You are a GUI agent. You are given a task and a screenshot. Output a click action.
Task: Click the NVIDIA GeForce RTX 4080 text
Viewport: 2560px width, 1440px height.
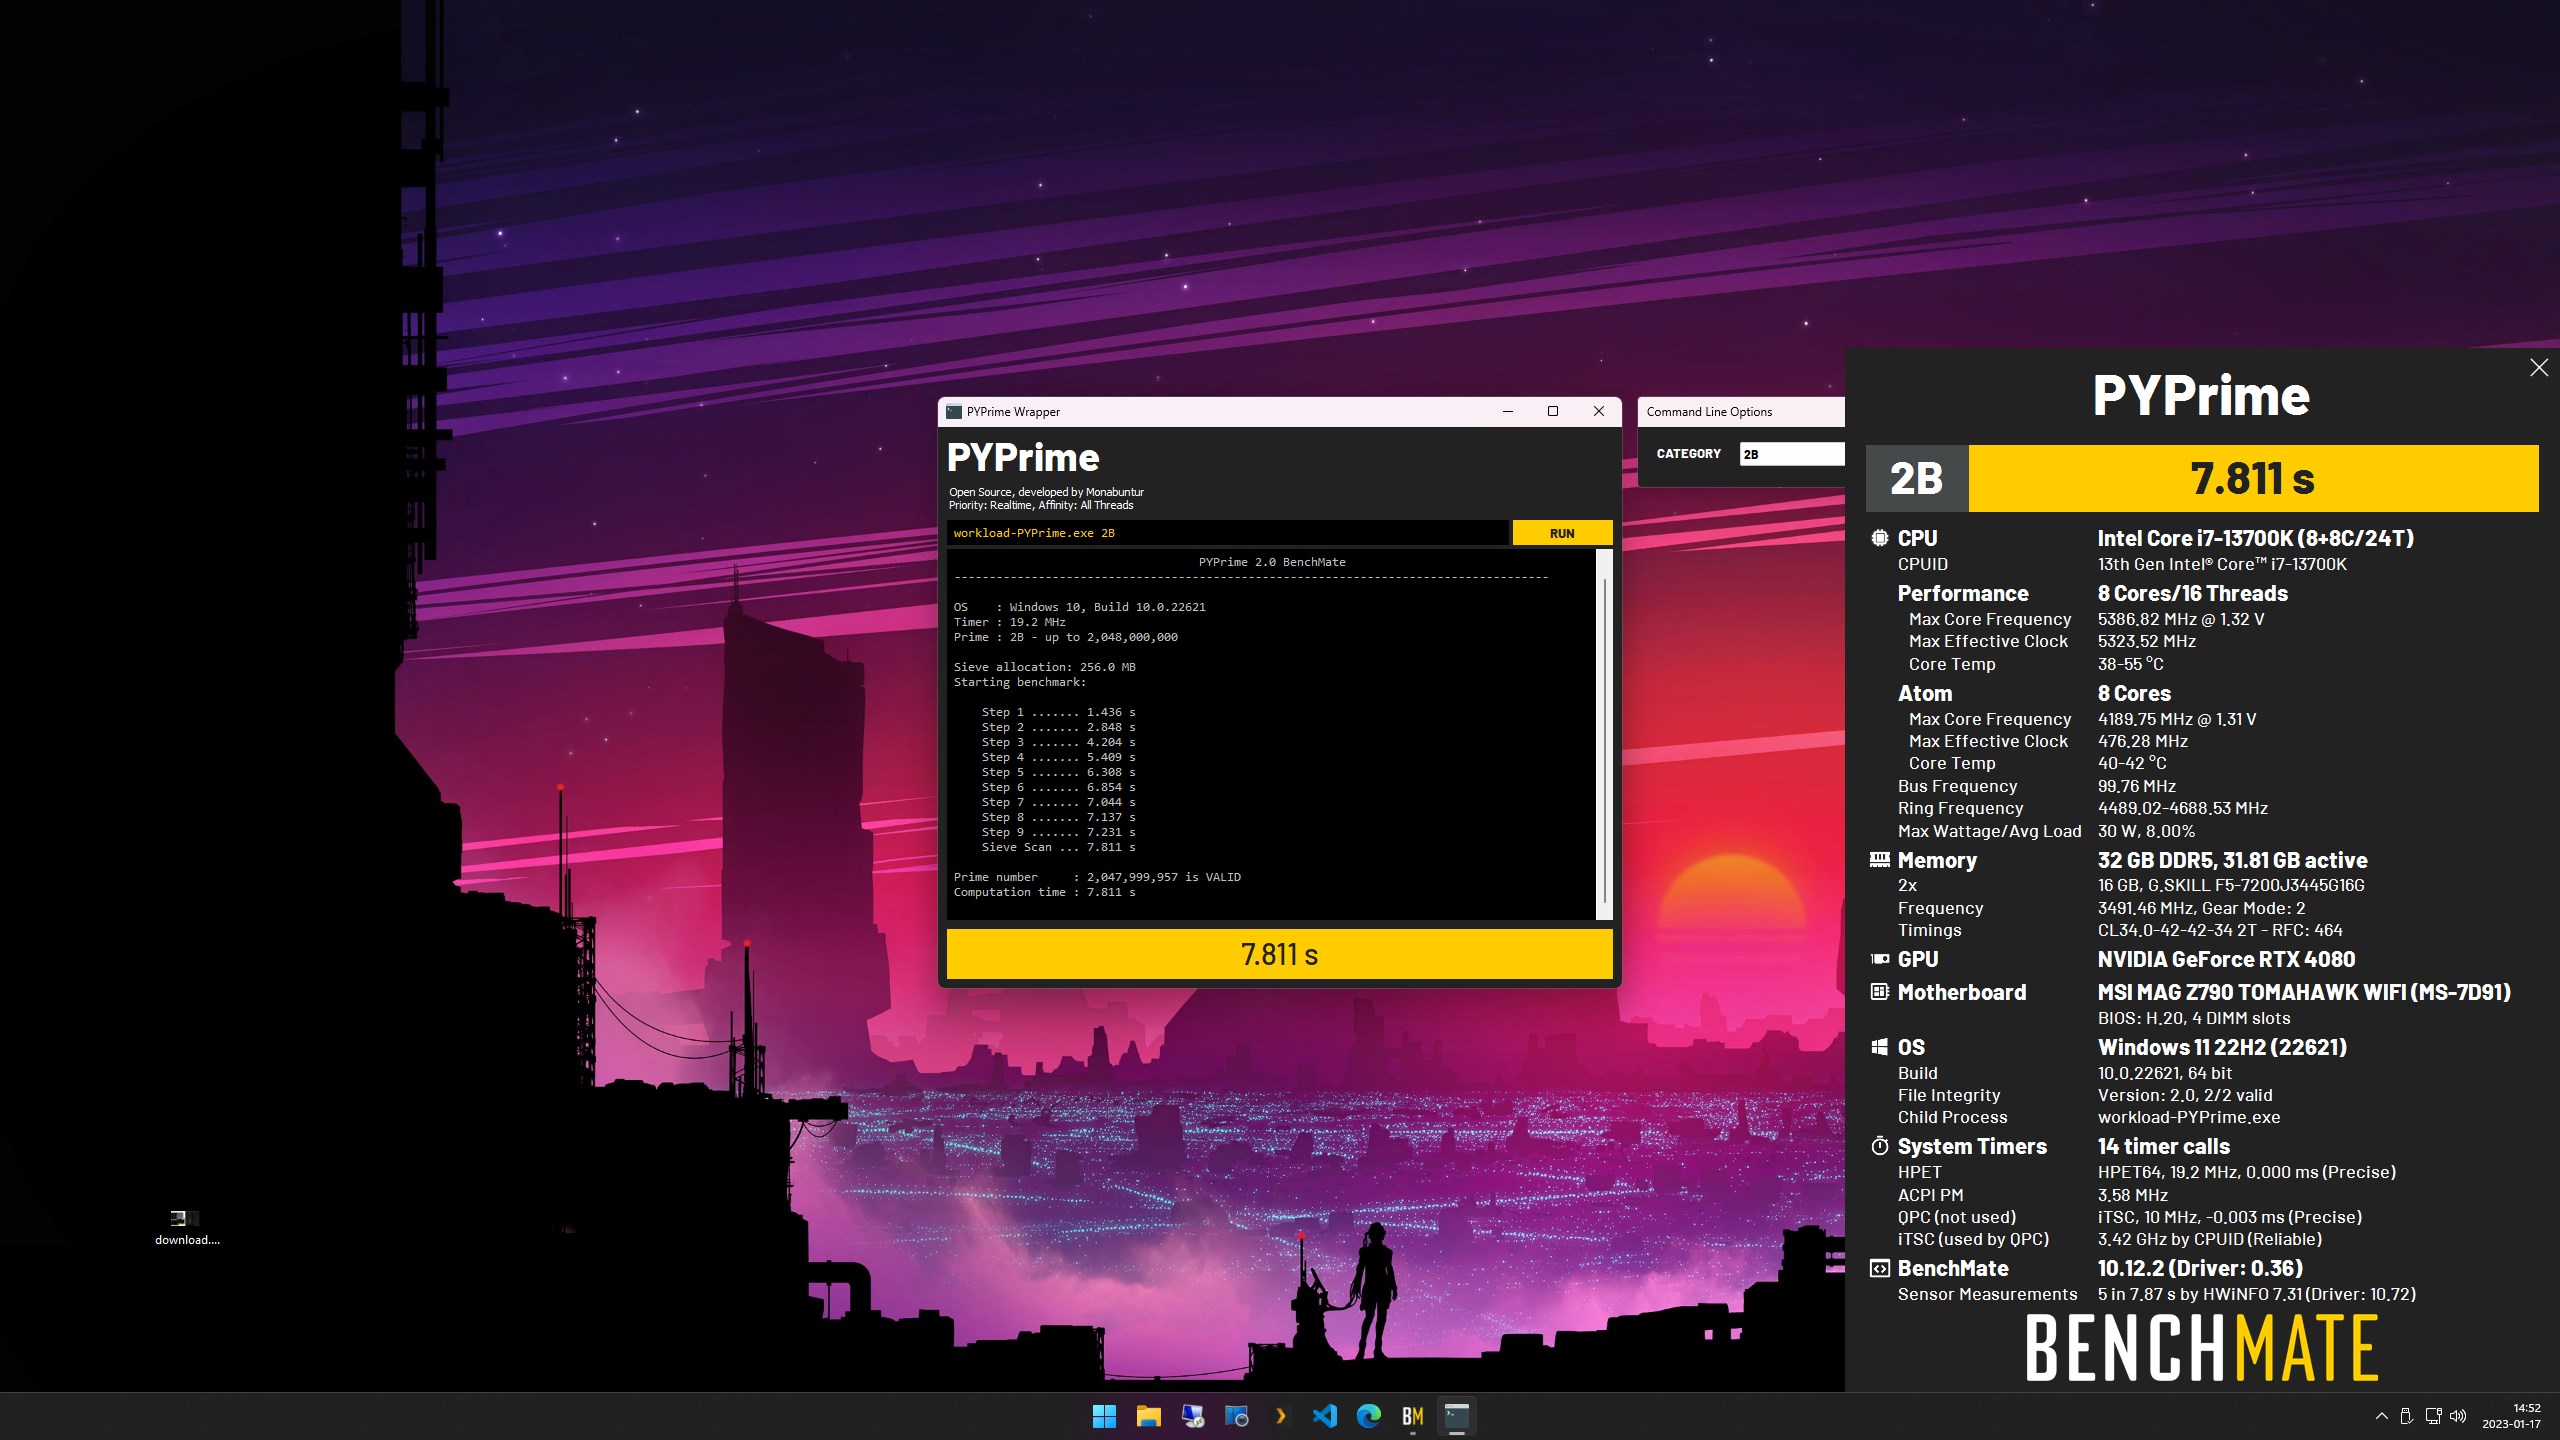[2226, 959]
